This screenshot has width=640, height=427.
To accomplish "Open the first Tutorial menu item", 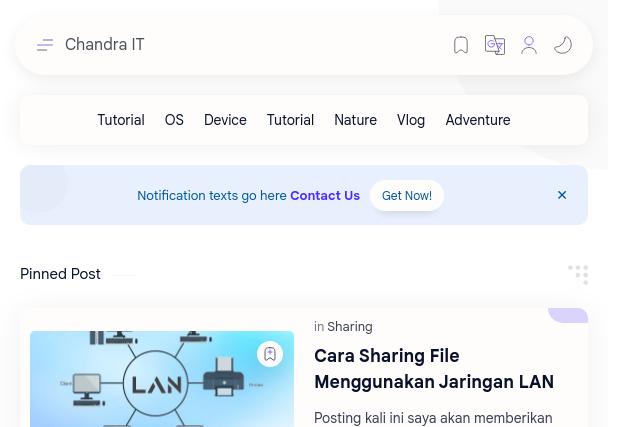I will coord(120,120).
